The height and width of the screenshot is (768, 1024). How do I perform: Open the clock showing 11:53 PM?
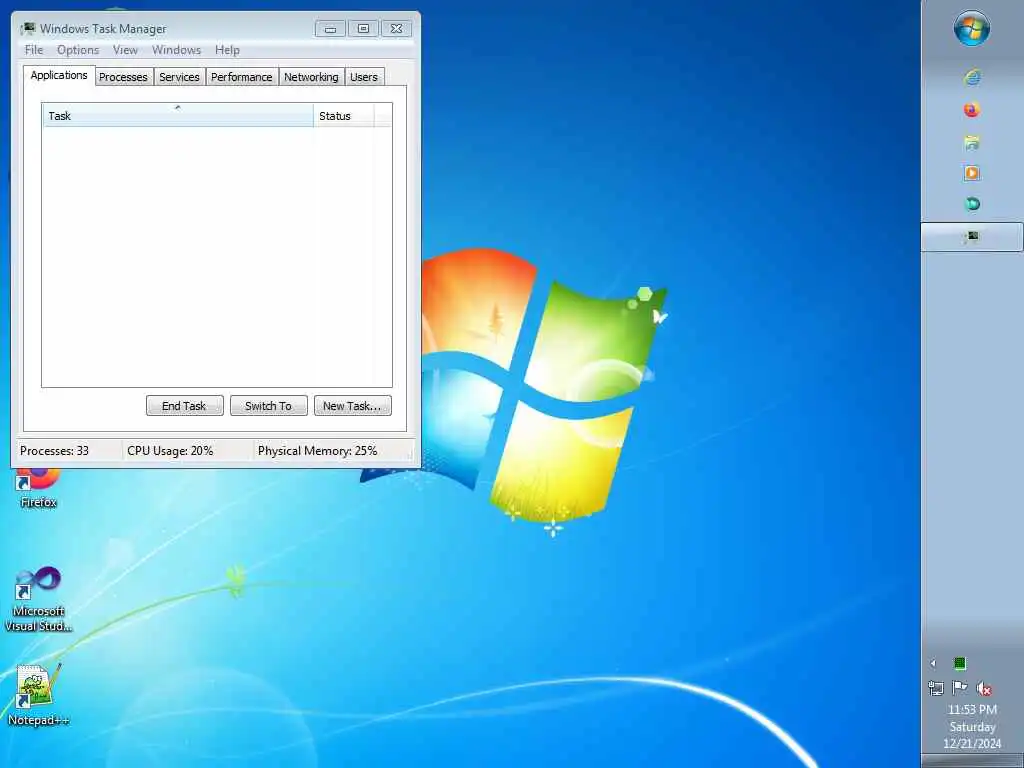[972, 710]
